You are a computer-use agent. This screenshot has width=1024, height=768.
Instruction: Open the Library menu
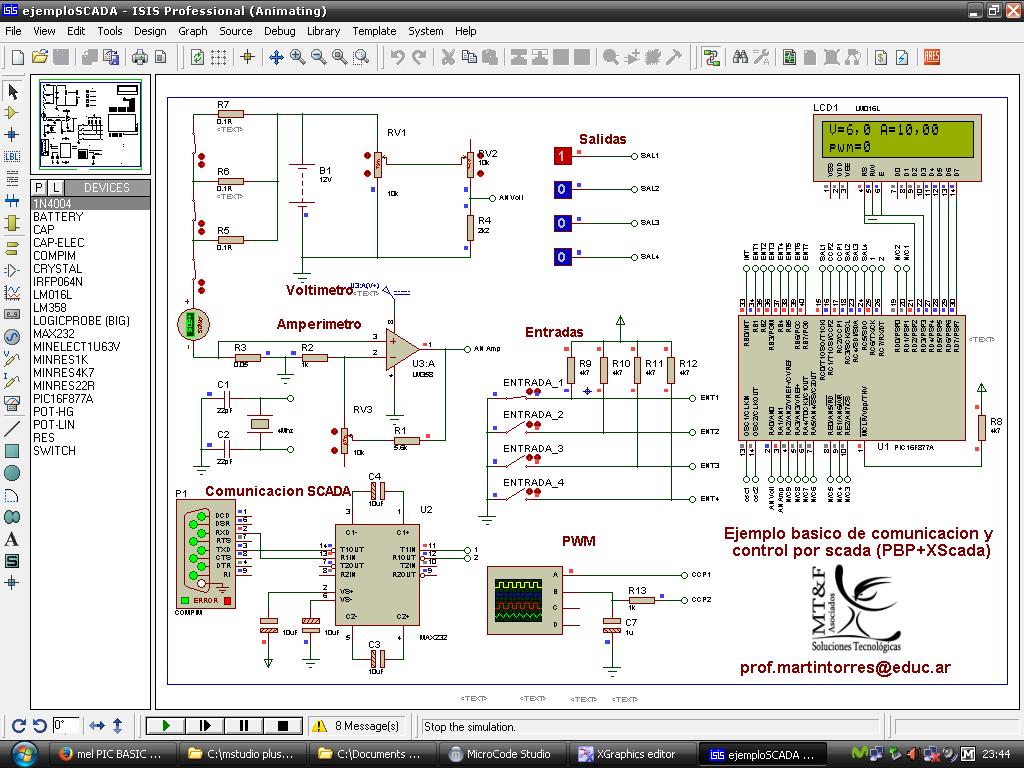pos(323,31)
